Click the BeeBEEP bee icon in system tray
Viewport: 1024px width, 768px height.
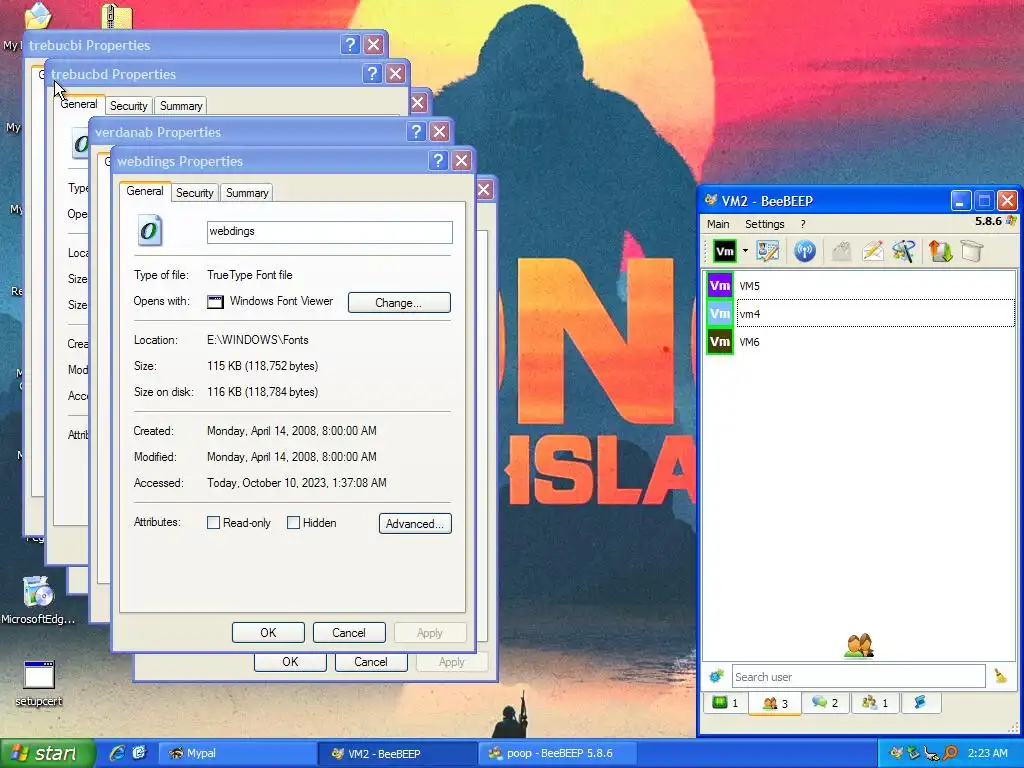[896, 753]
